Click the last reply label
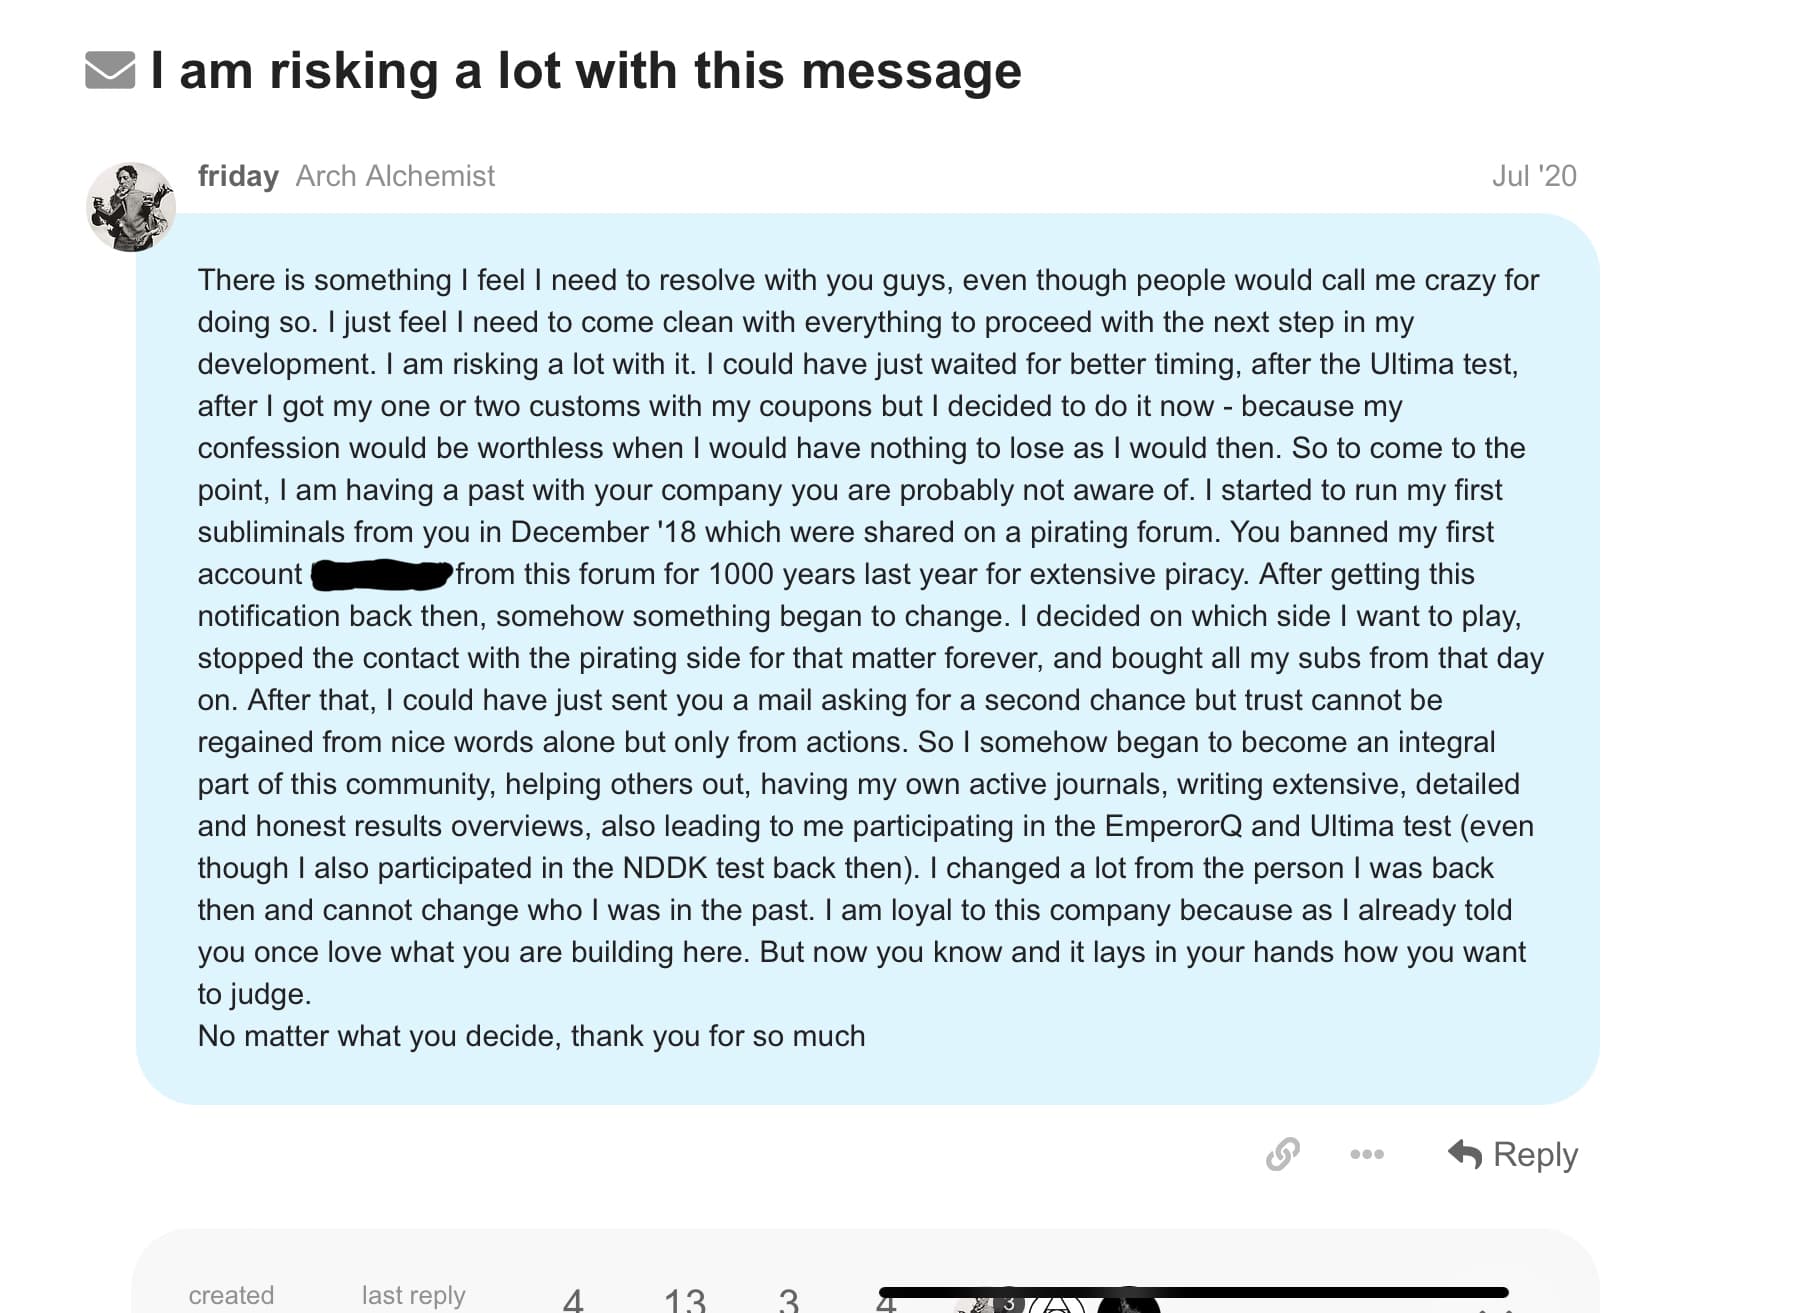Viewport: 1807px width, 1313px height. click(413, 1295)
